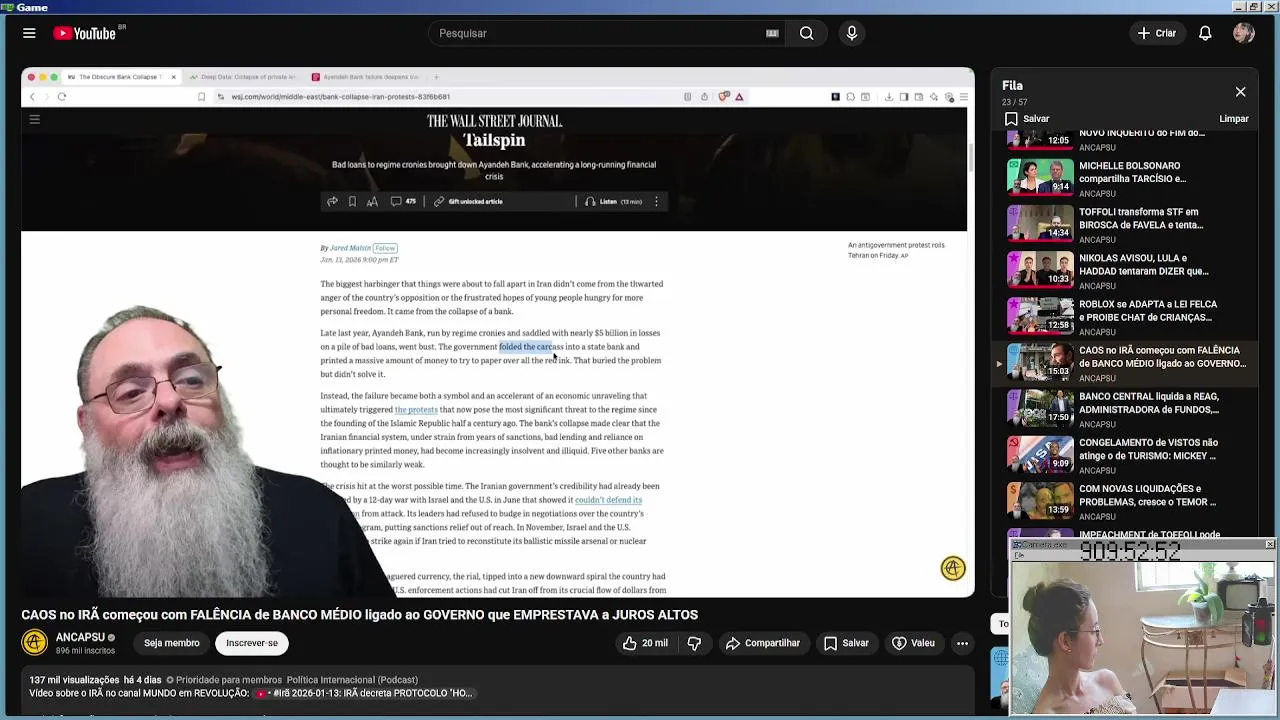Viewport: 1280px width, 720px height.
Task: Click Listen (13 min) audio button
Action: pyautogui.click(x=613, y=201)
